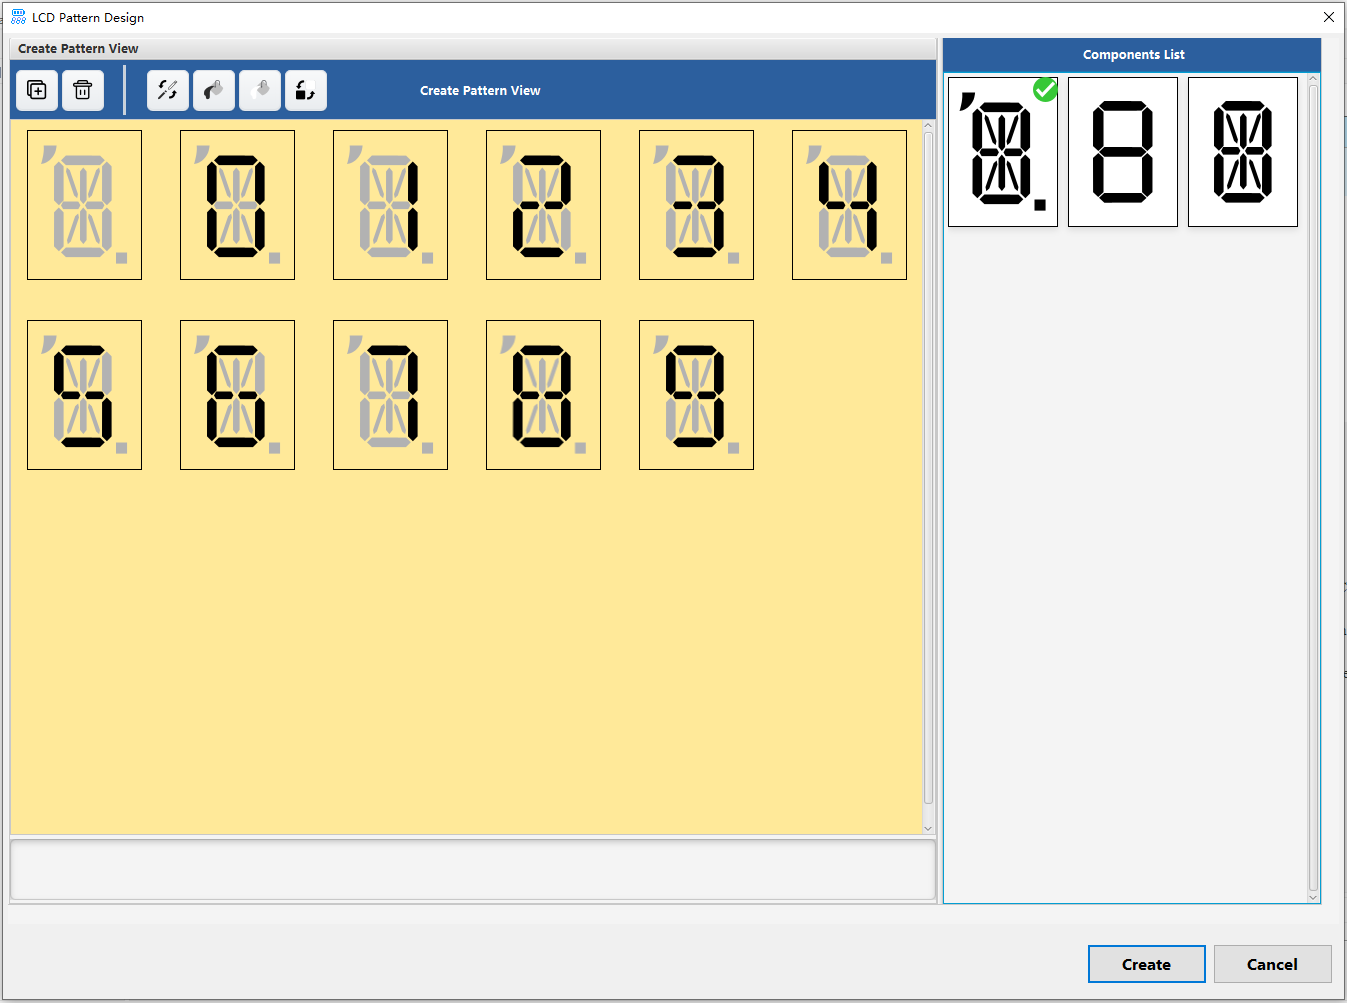The image size is (1347, 1003).
Task: Click the invert black-white segments icon
Action: (x=306, y=91)
